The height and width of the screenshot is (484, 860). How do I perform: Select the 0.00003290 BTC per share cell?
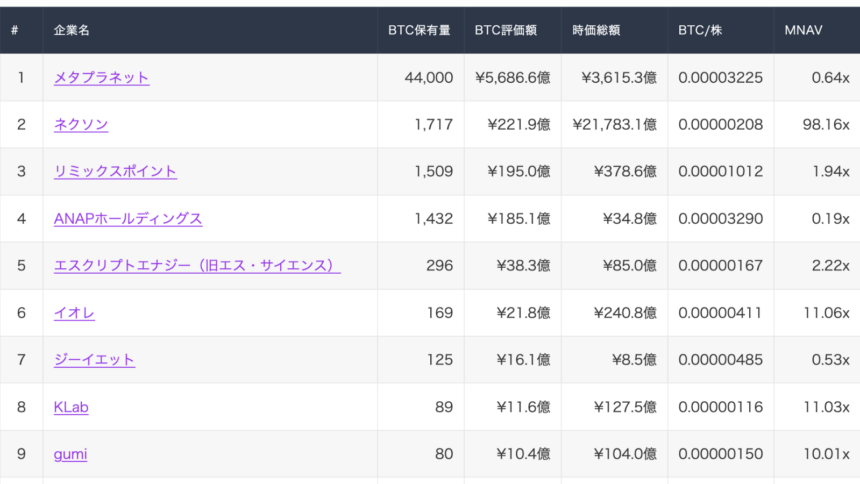(720, 218)
